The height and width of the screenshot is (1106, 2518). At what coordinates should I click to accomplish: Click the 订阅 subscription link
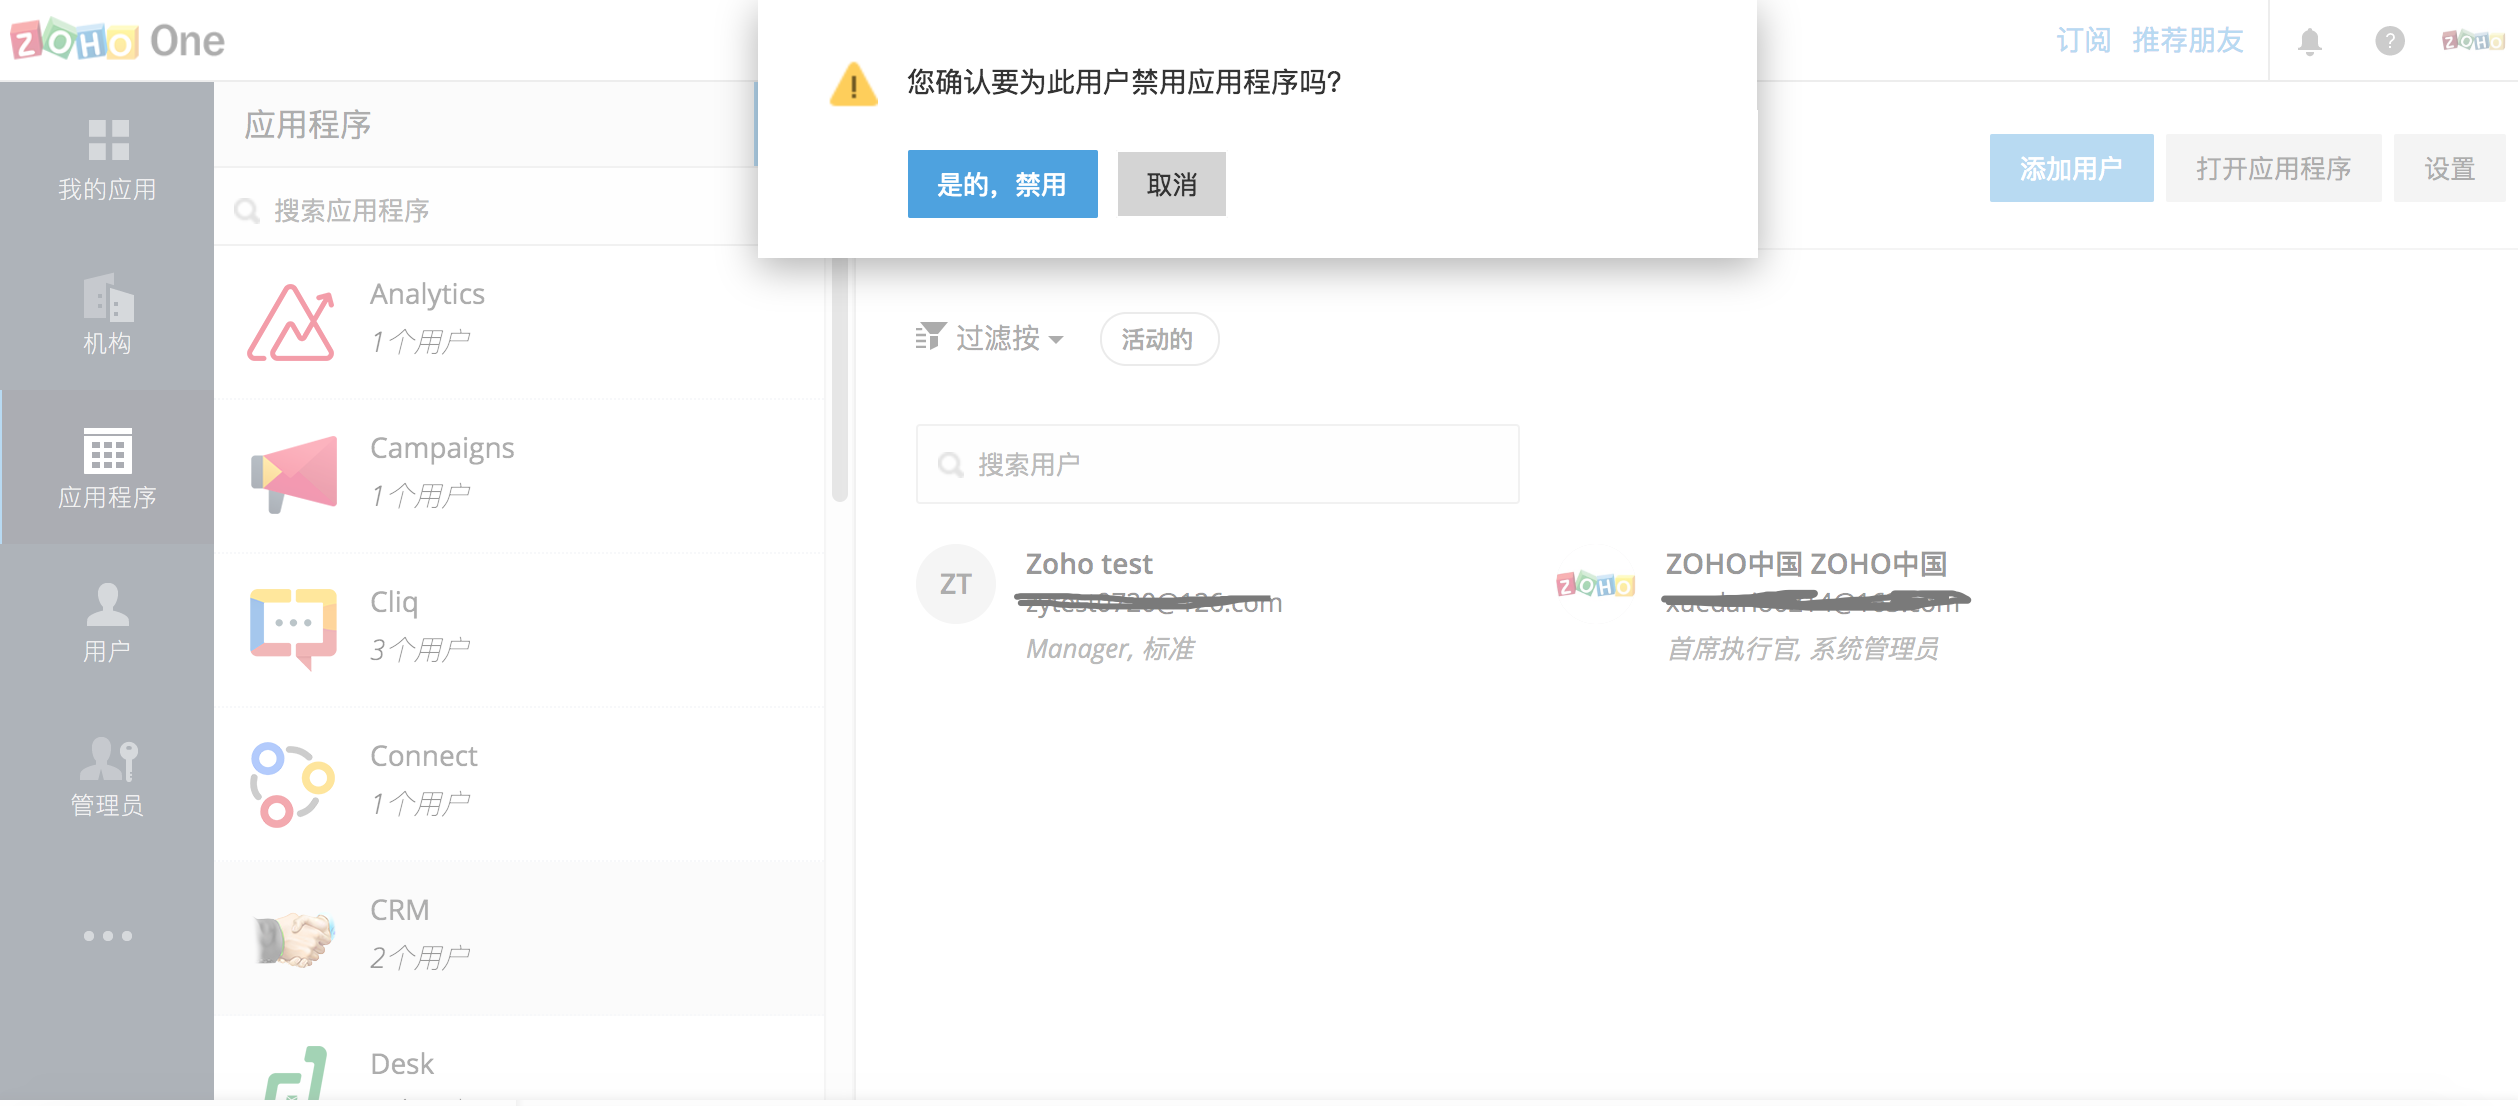click(x=2082, y=41)
